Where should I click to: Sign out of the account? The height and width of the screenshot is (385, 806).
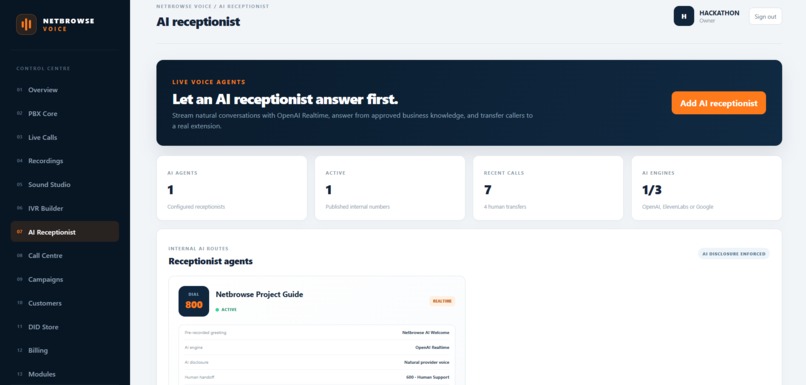point(765,16)
